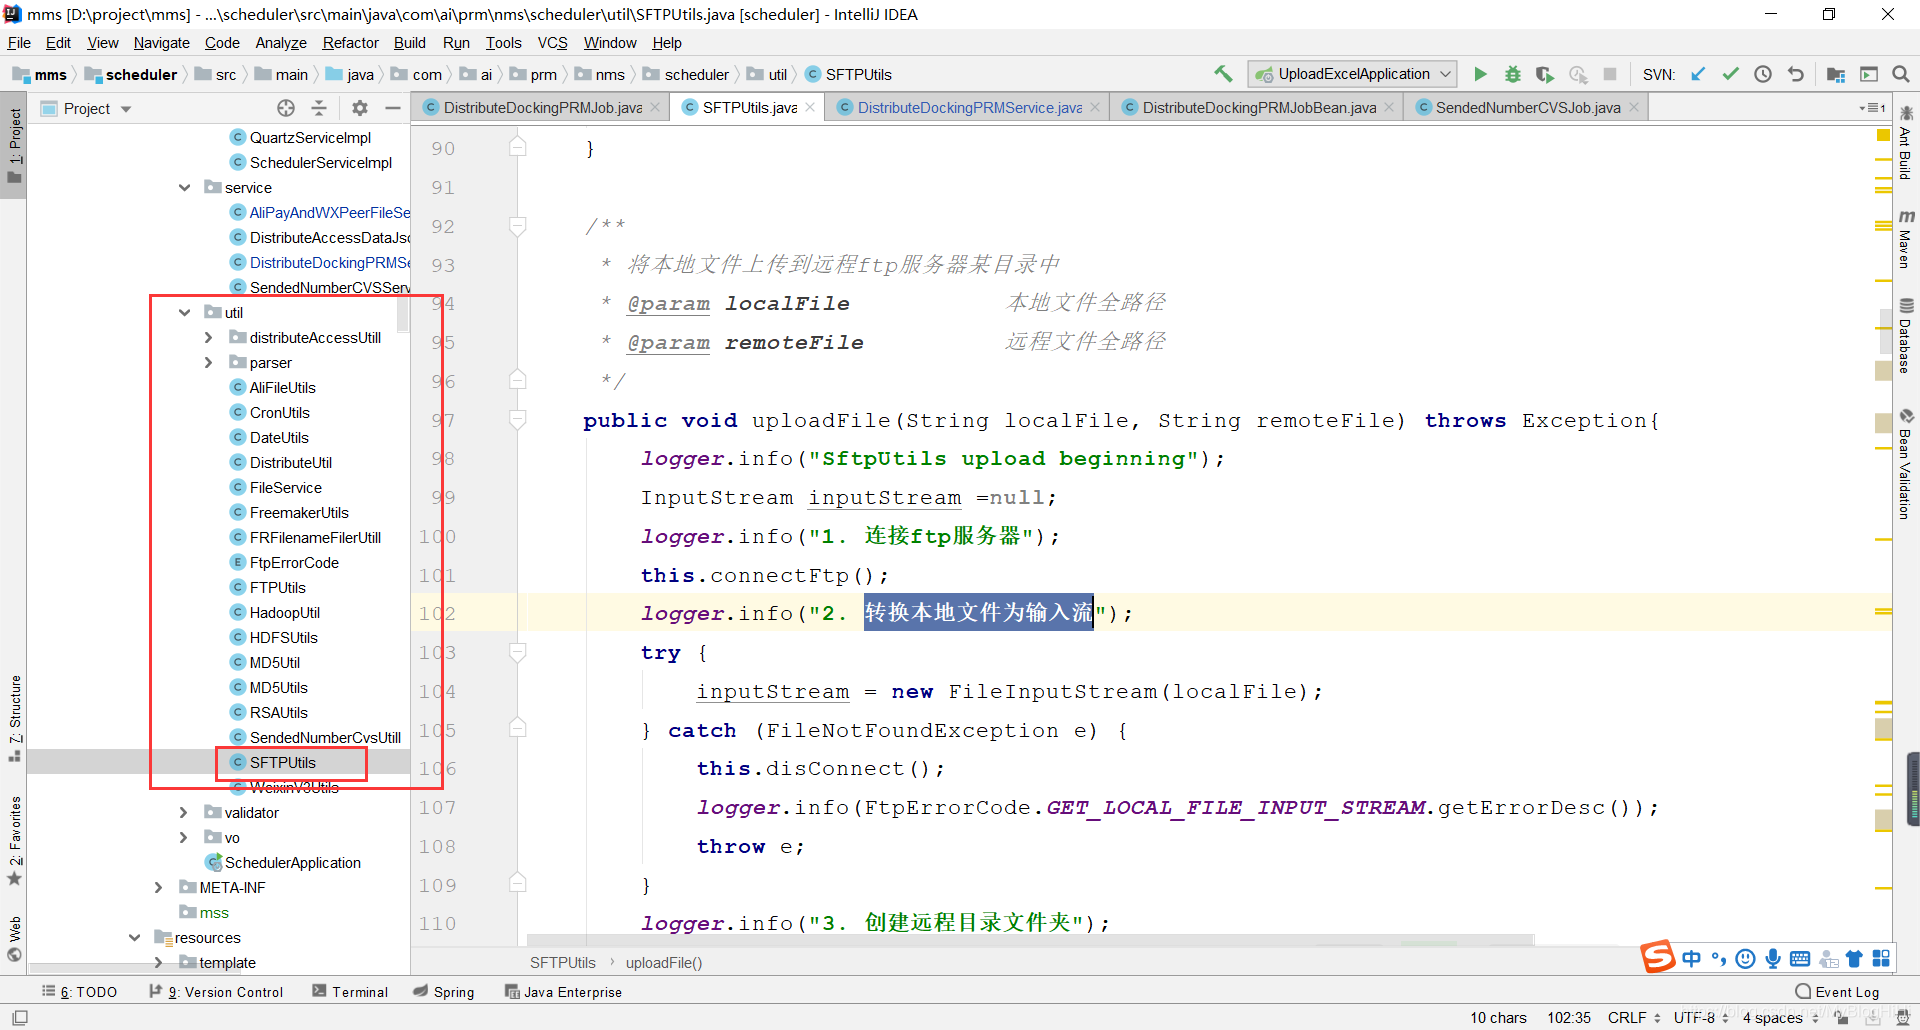Image resolution: width=1920 pixels, height=1030 pixels.
Task: Open the Navigate menu
Action: [x=161, y=43]
